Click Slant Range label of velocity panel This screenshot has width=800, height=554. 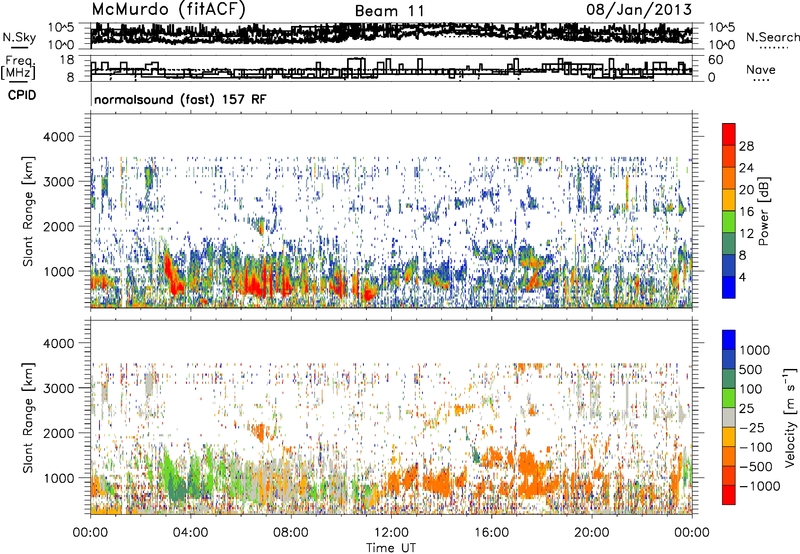coord(28,418)
